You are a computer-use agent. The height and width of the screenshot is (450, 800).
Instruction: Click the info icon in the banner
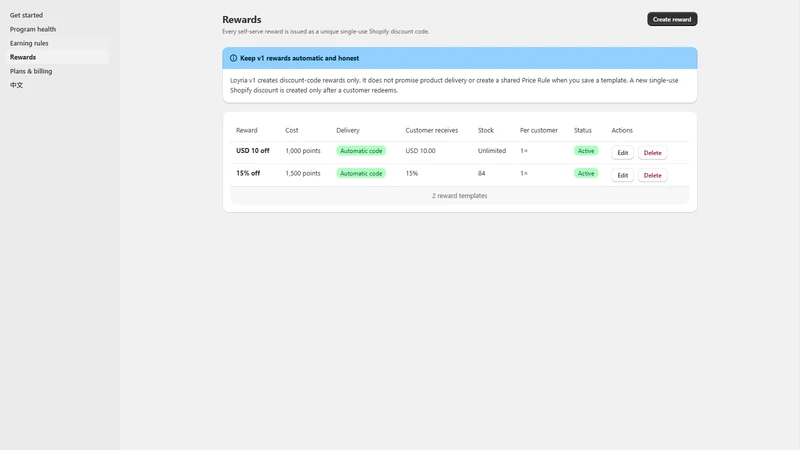click(233, 58)
